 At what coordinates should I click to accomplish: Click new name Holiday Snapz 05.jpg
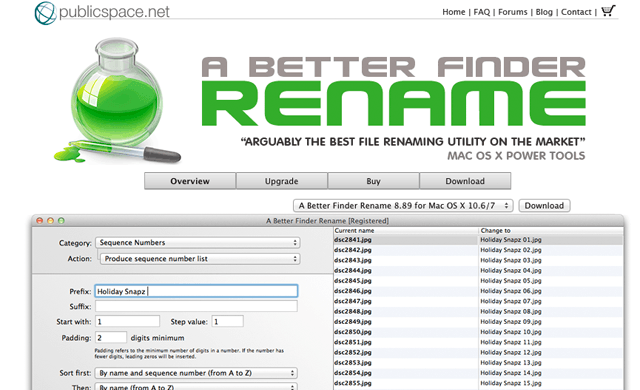511,281
